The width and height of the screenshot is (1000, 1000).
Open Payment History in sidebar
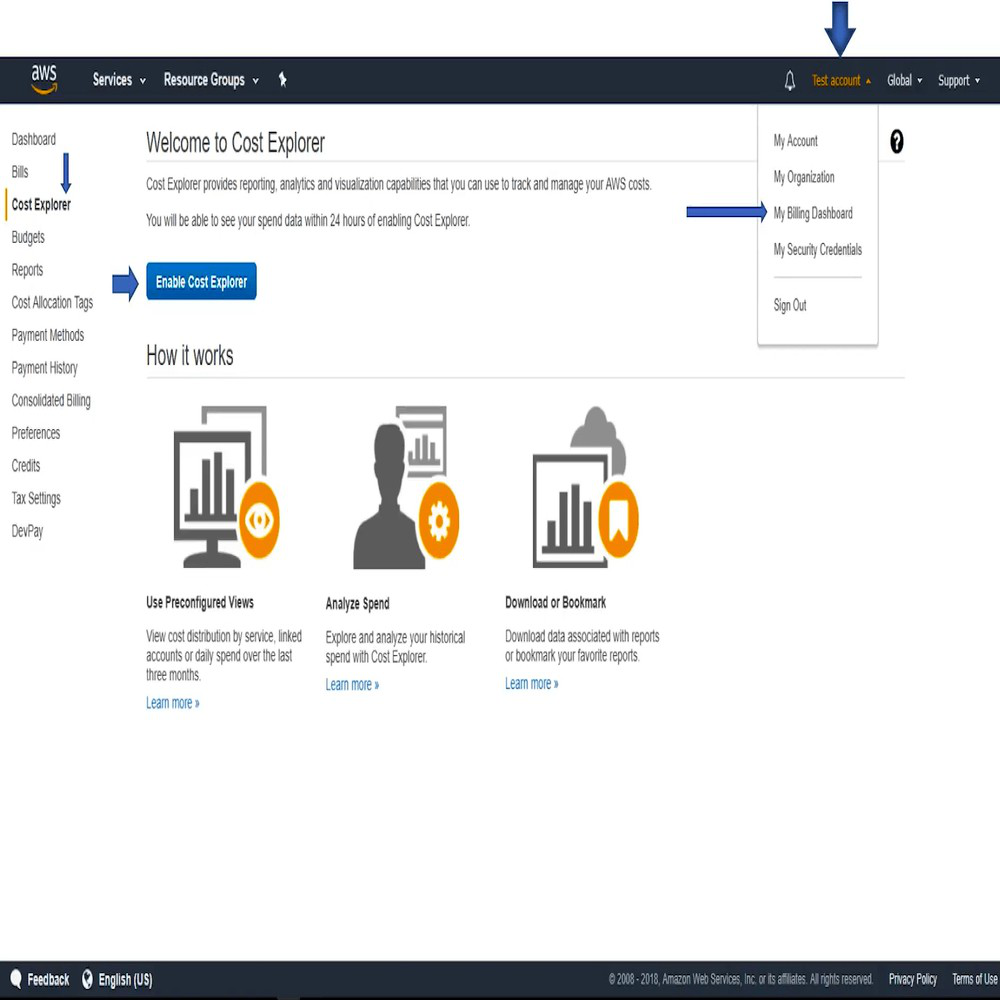(45, 368)
